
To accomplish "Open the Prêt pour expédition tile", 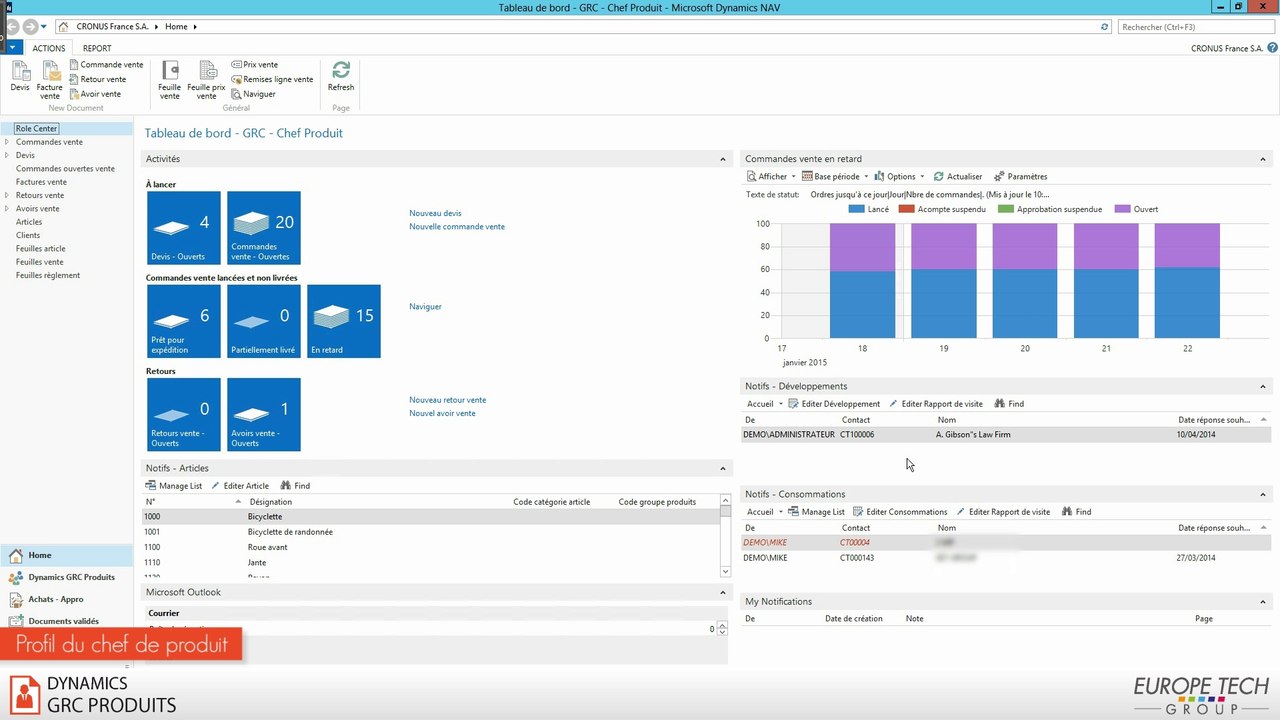I will tap(184, 321).
